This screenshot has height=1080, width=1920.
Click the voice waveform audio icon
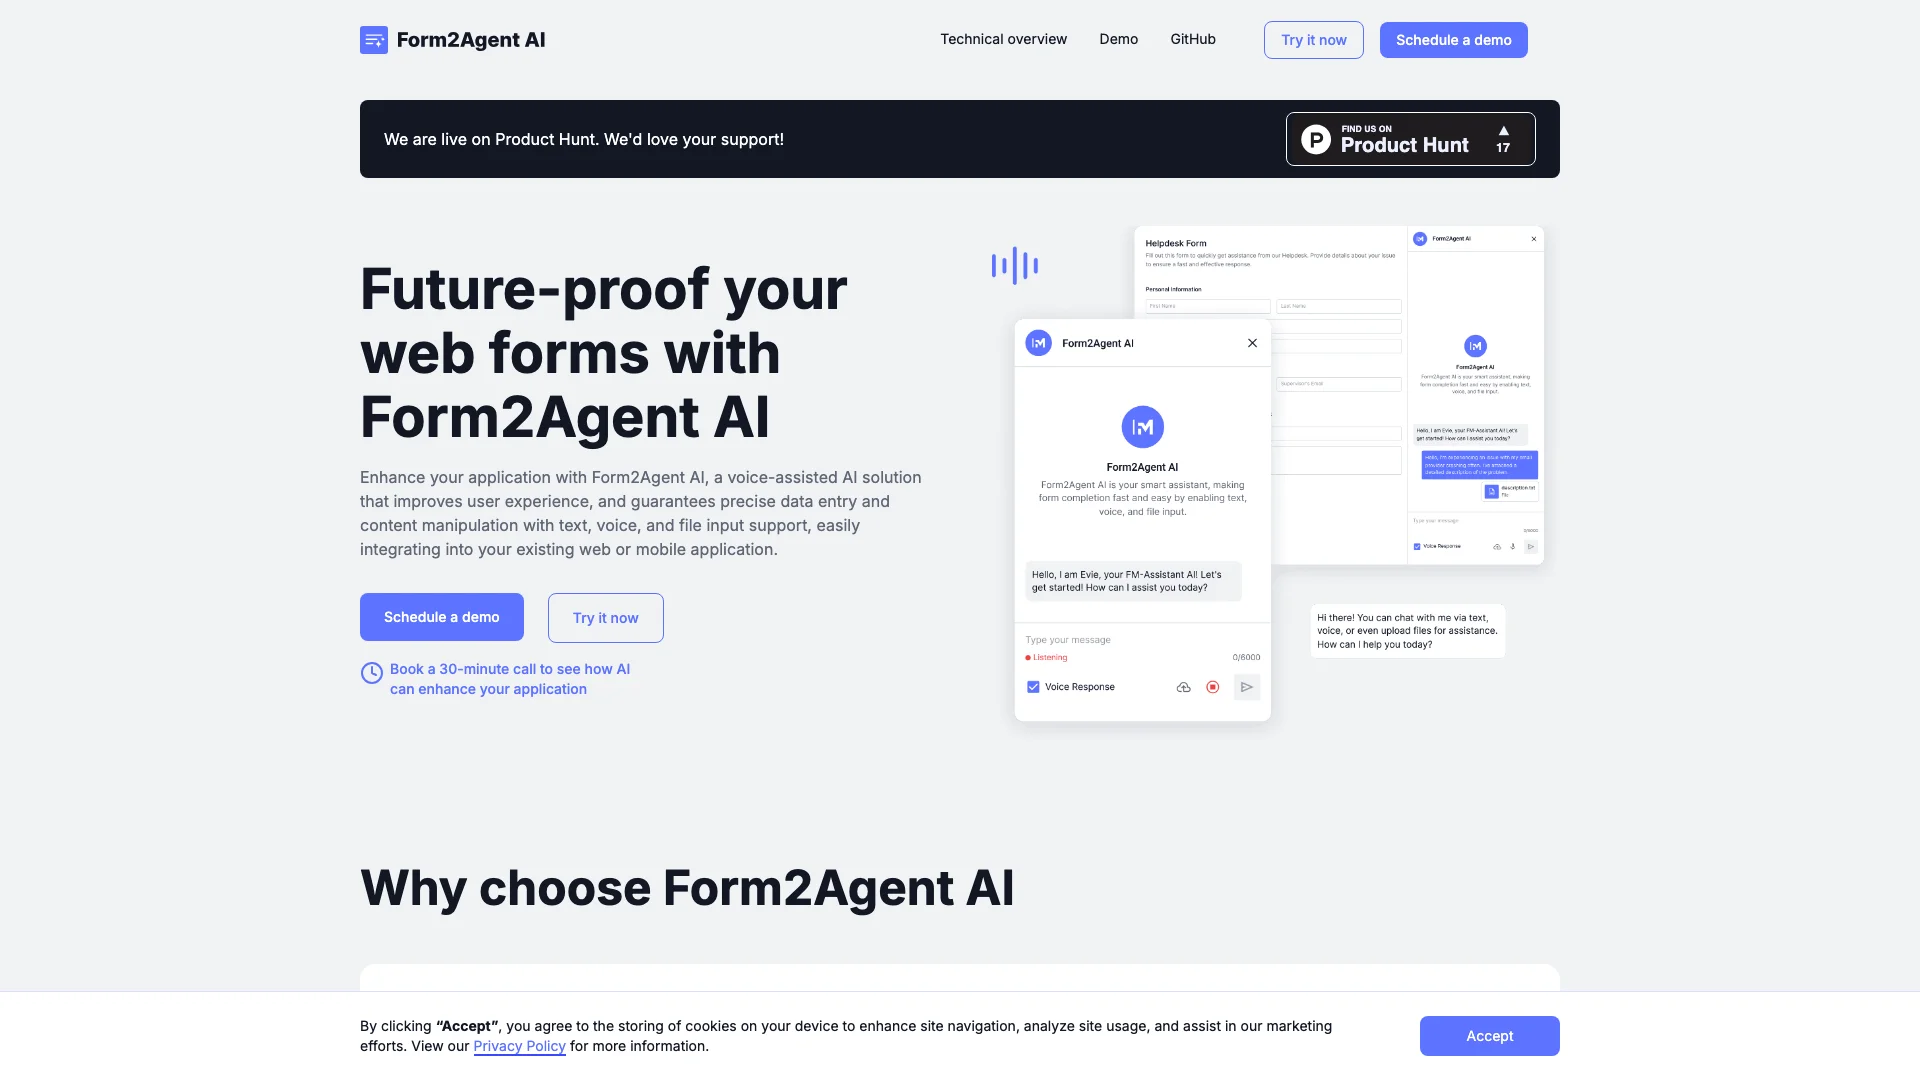1014,264
